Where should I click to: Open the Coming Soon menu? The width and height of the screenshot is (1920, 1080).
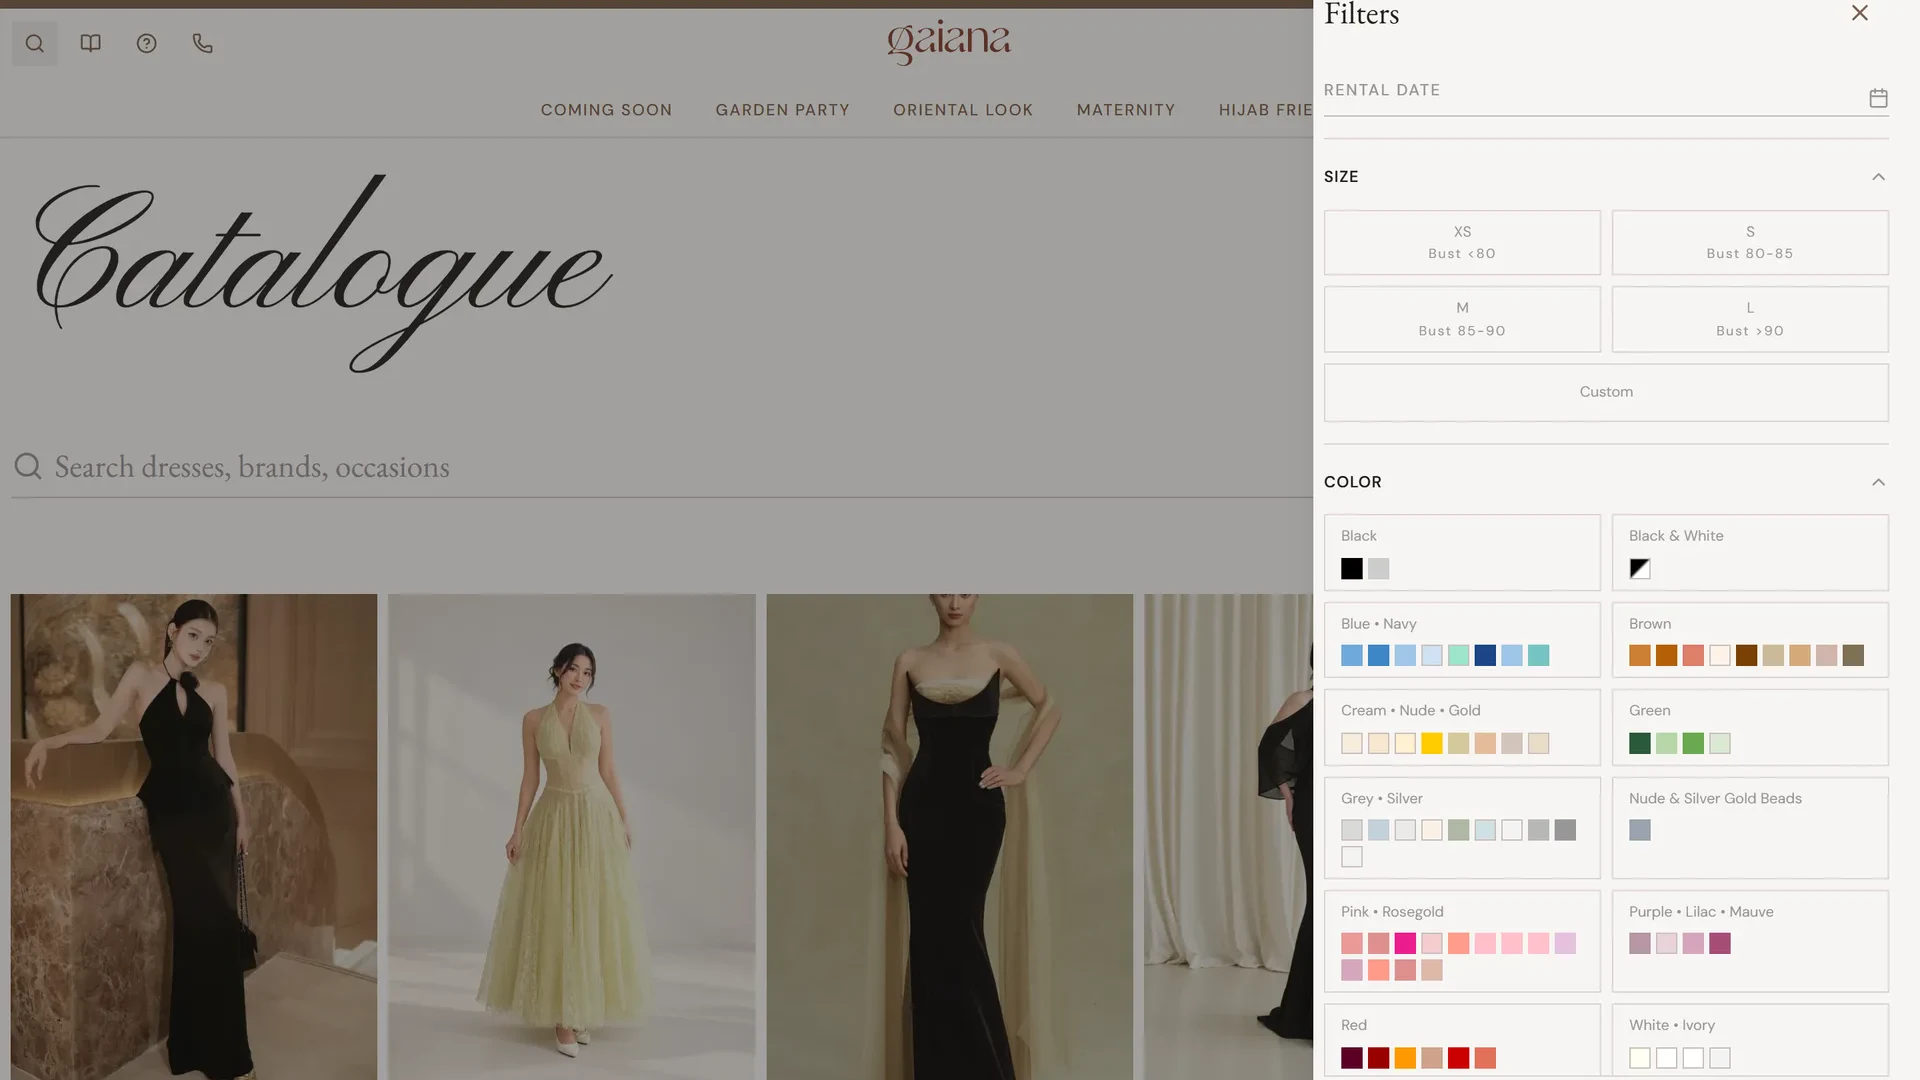(606, 110)
